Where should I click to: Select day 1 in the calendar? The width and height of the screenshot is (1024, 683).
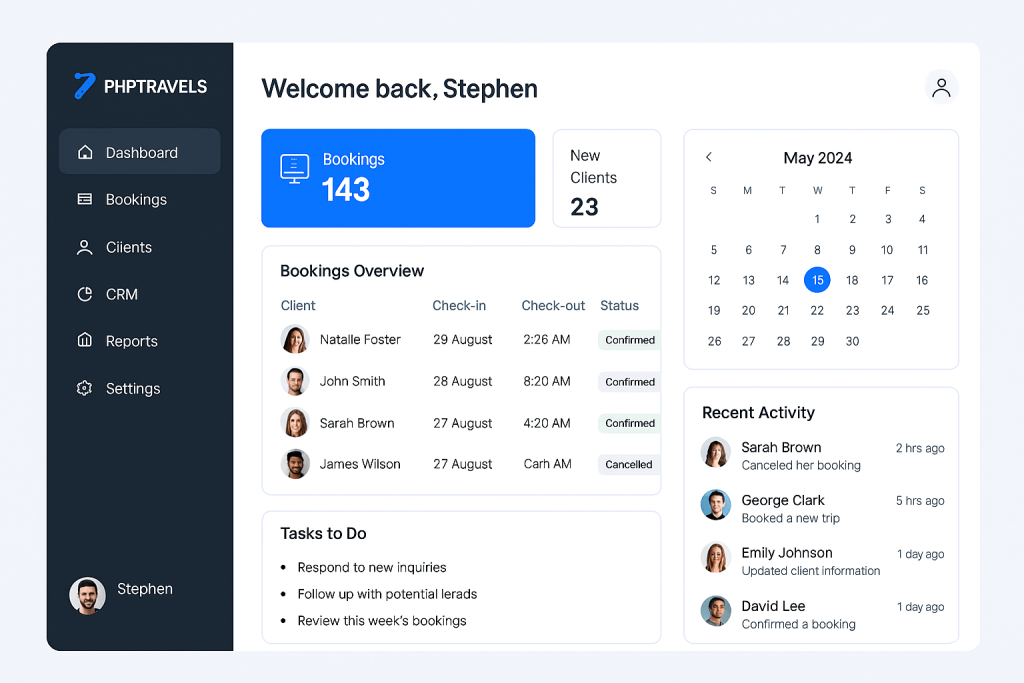point(817,219)
